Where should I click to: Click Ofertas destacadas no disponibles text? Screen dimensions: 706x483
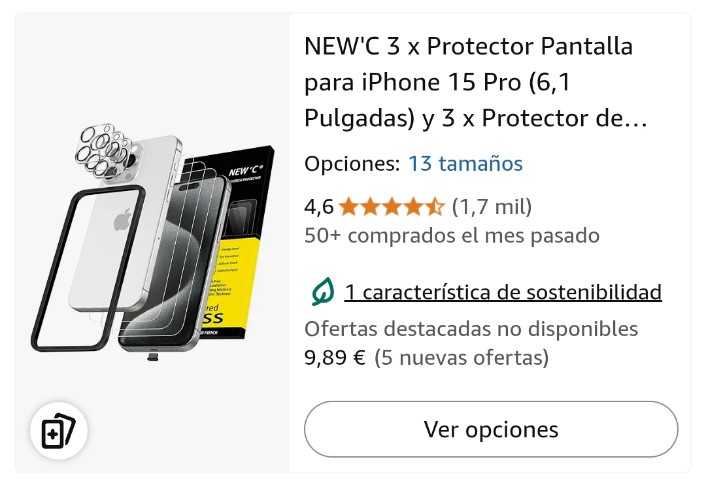[471, 329]
